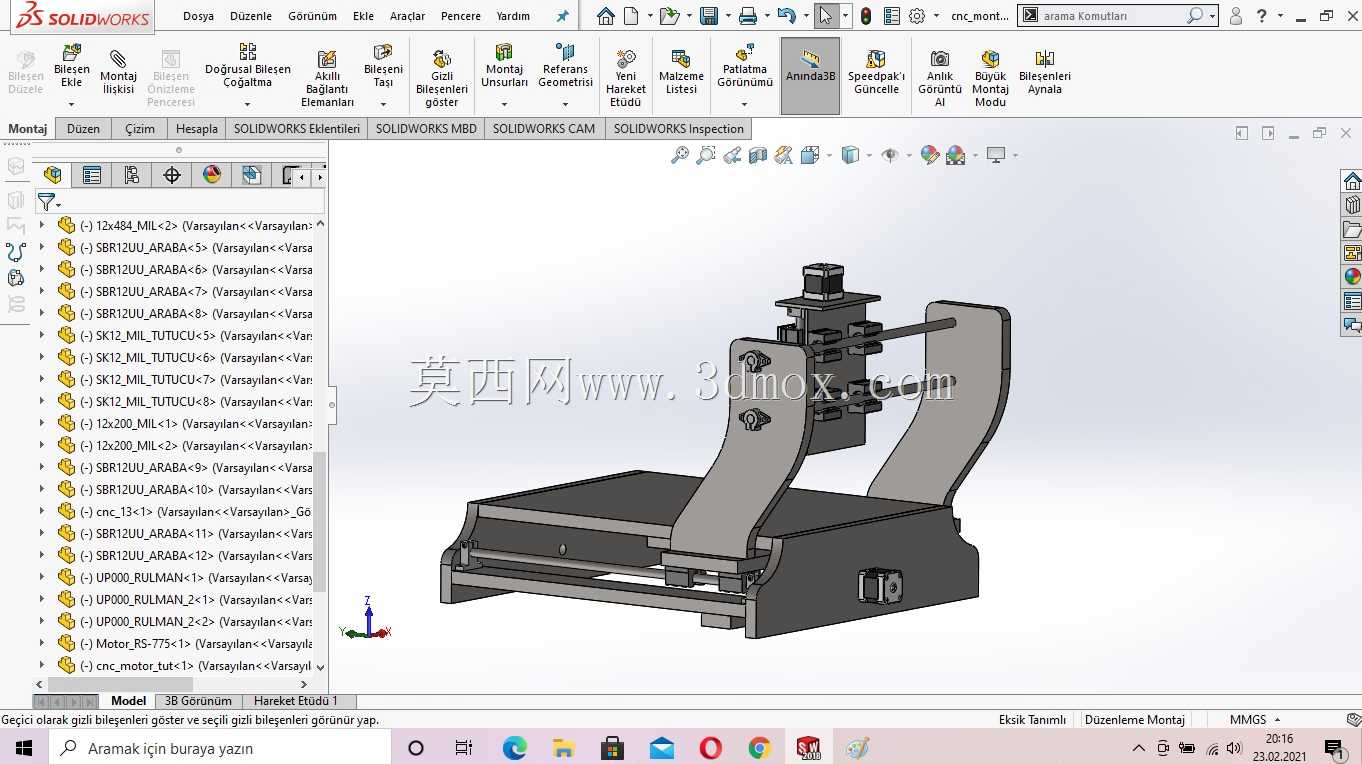This screenshot has height=764, width=1362.
Task: Click the feature tree filter funnel
Action: [46, 202]
